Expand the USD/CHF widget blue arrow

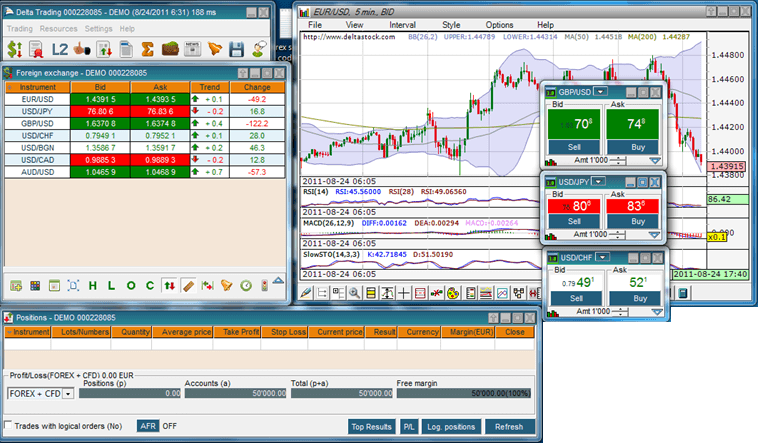(656, 312)
